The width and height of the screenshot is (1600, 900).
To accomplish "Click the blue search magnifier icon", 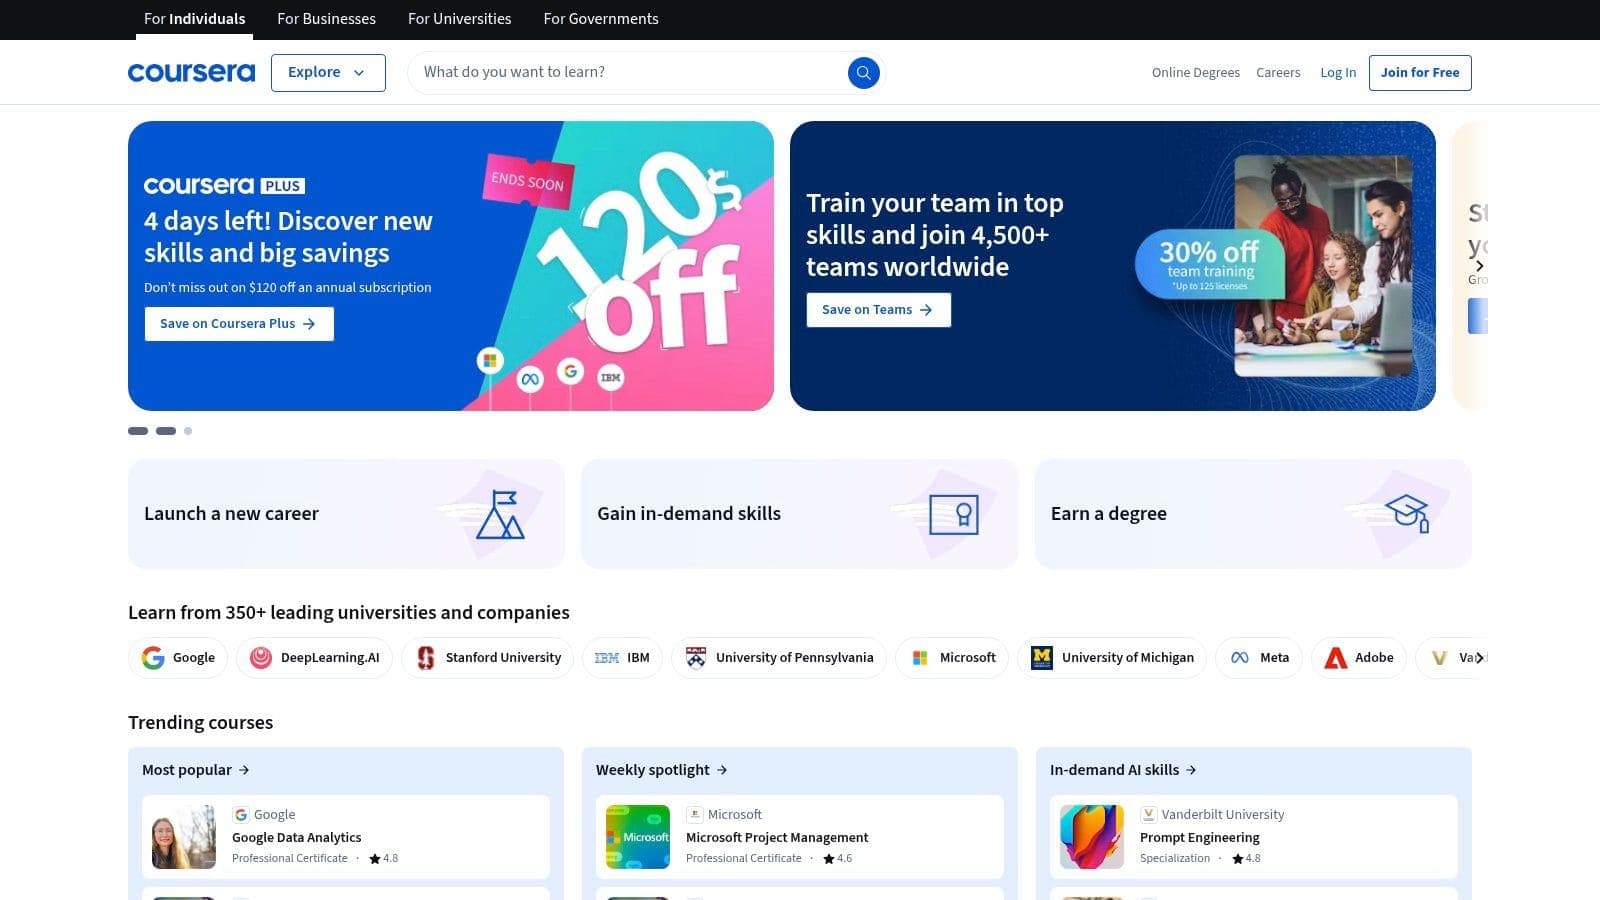I will coord(863,73).
